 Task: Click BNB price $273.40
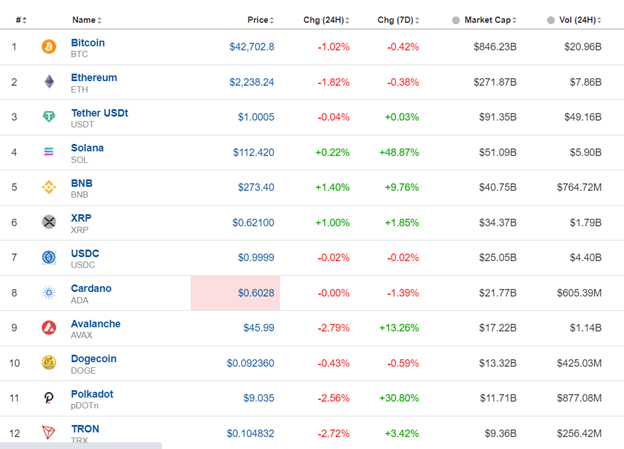pos(256,187)
